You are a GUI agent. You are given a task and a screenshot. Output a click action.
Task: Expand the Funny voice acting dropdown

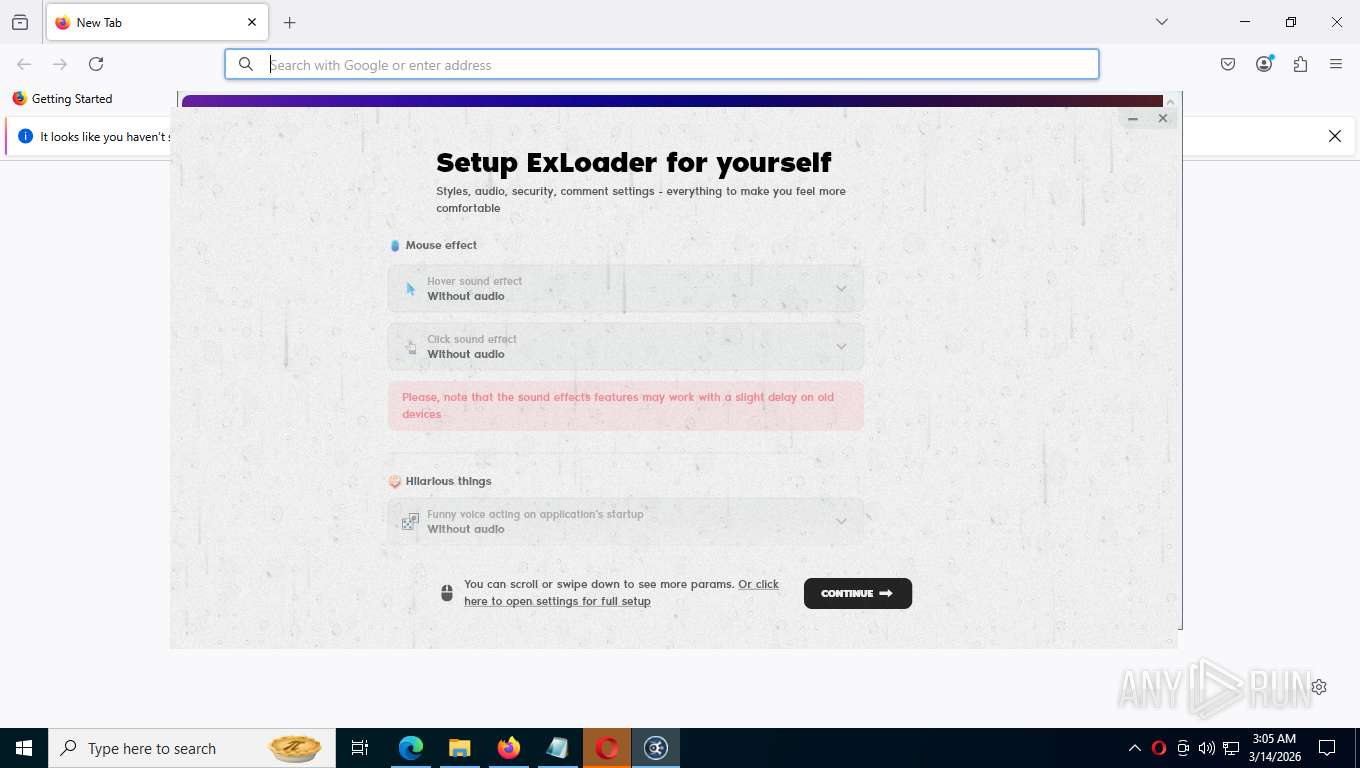pyautogui.click(x=625, y=522)
